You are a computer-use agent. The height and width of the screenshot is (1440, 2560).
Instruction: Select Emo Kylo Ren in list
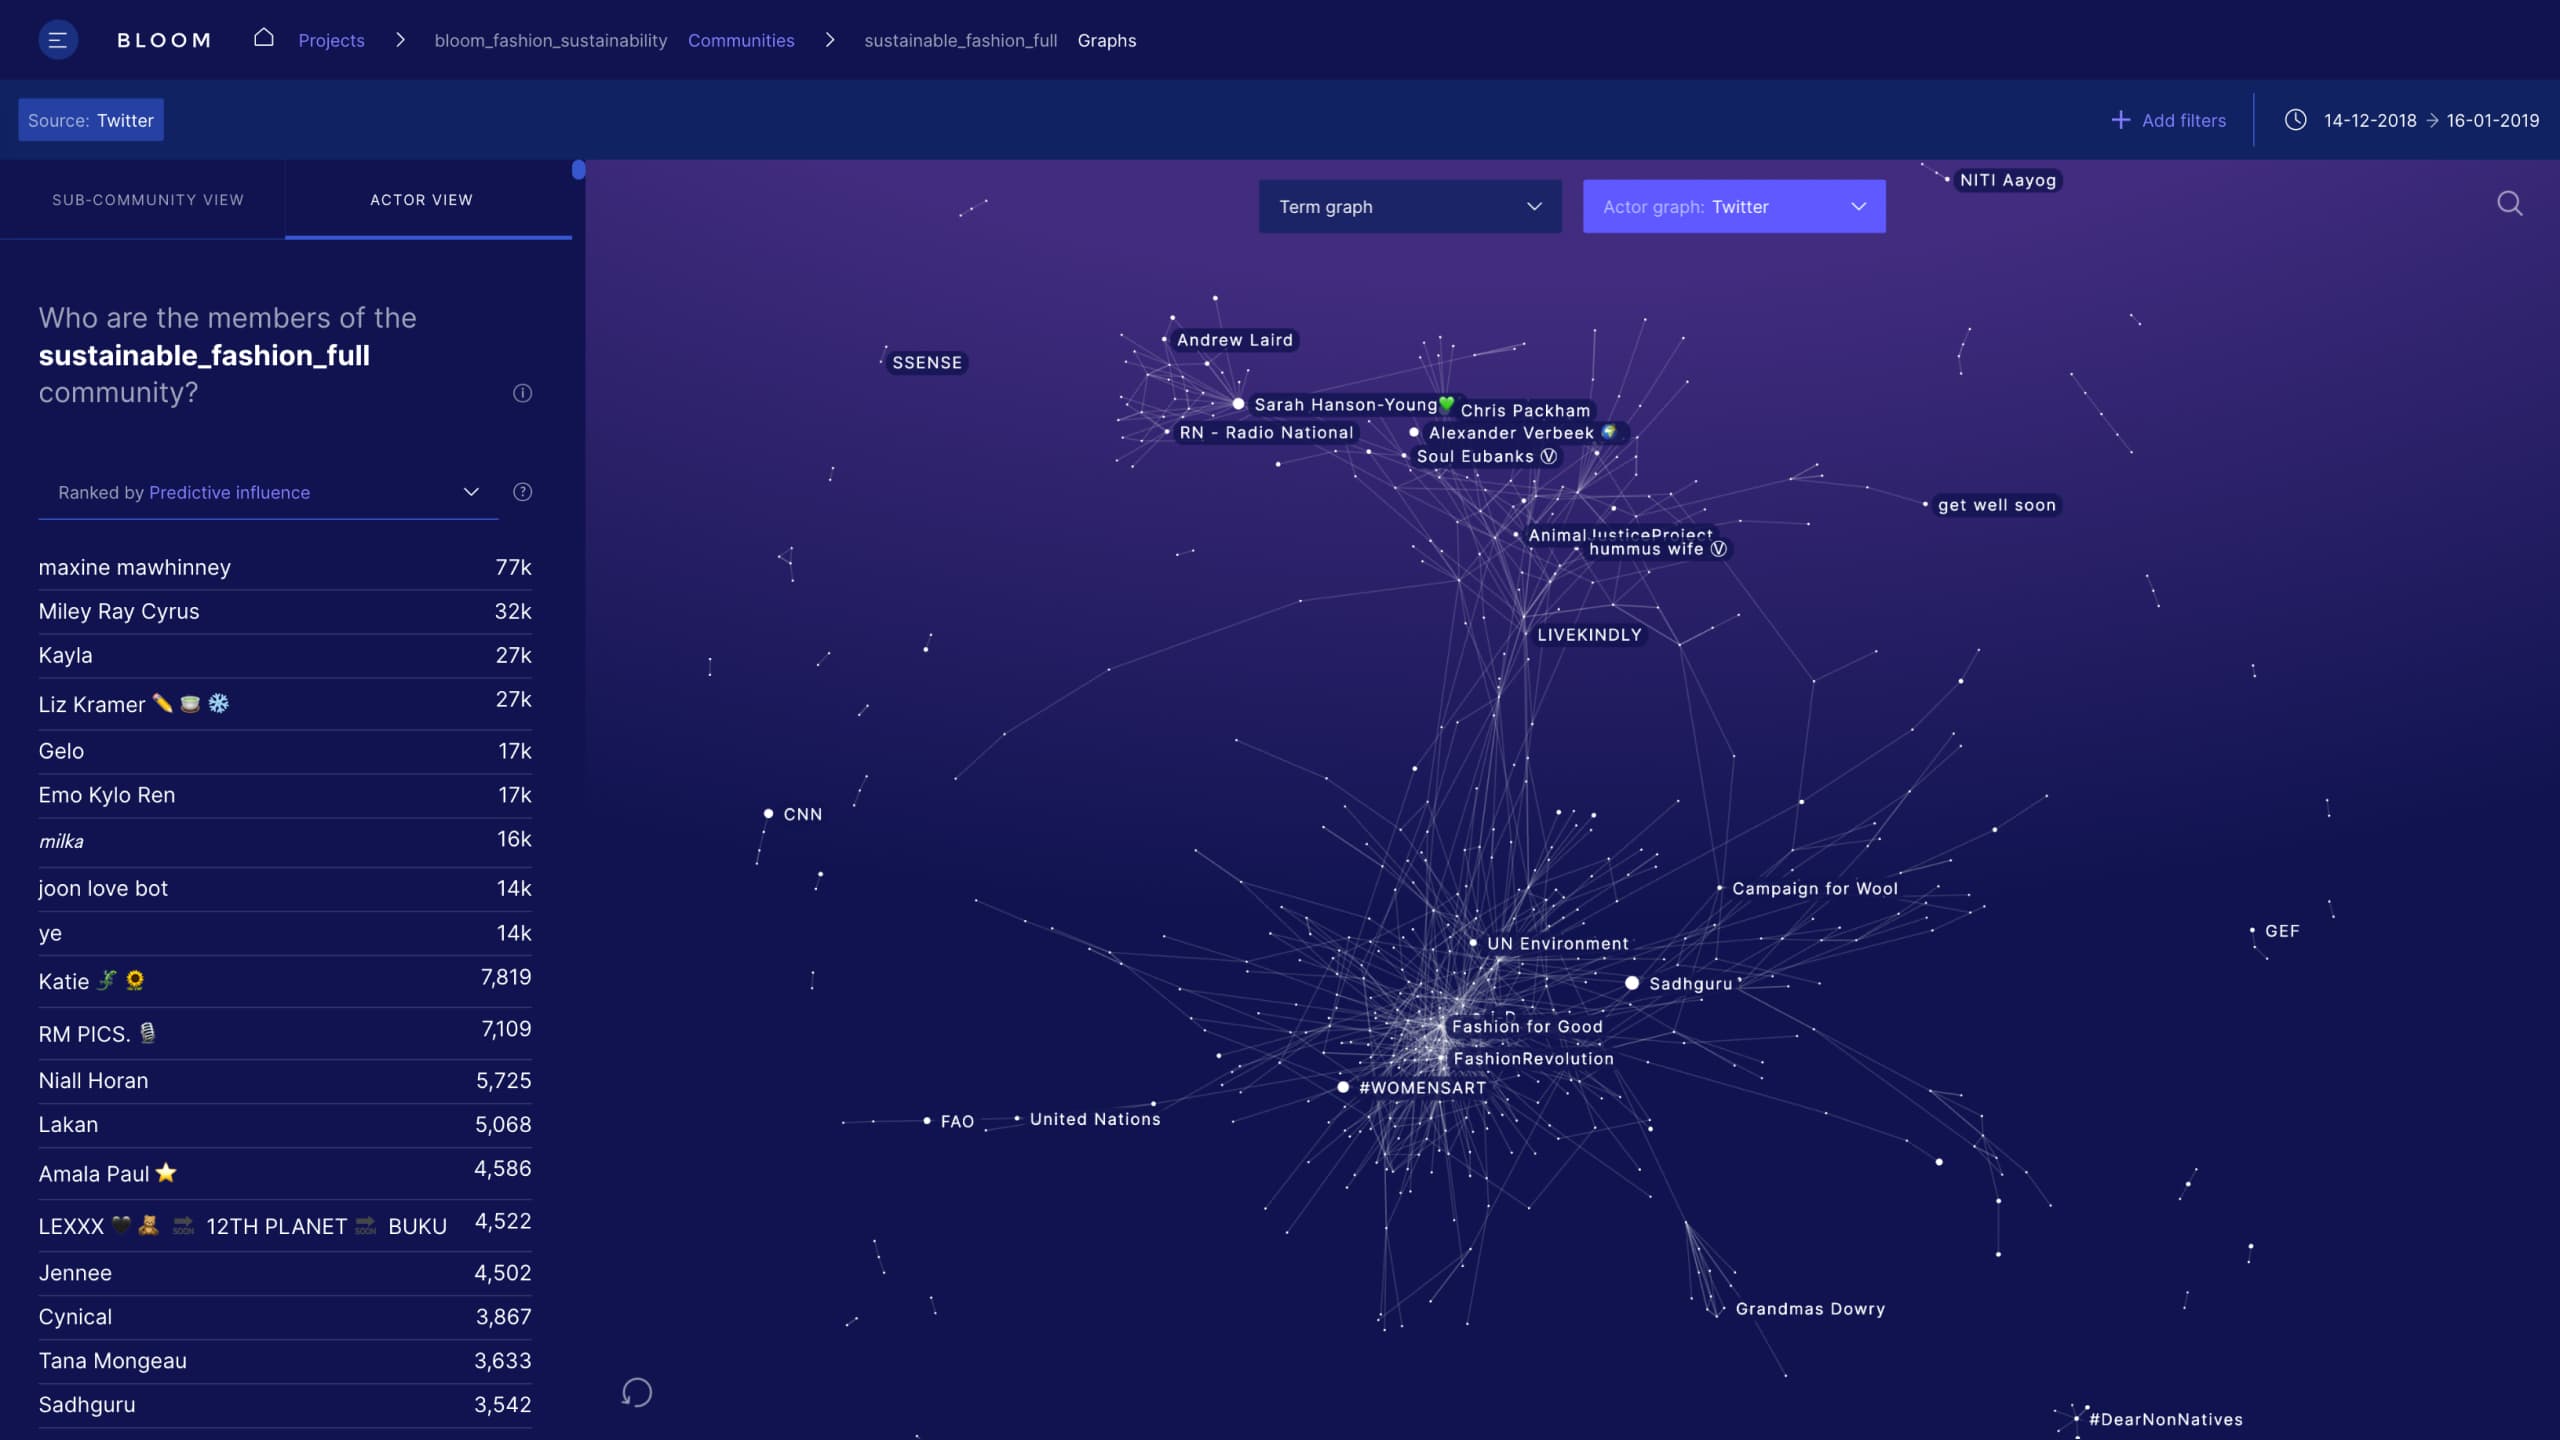click(285, 795)
